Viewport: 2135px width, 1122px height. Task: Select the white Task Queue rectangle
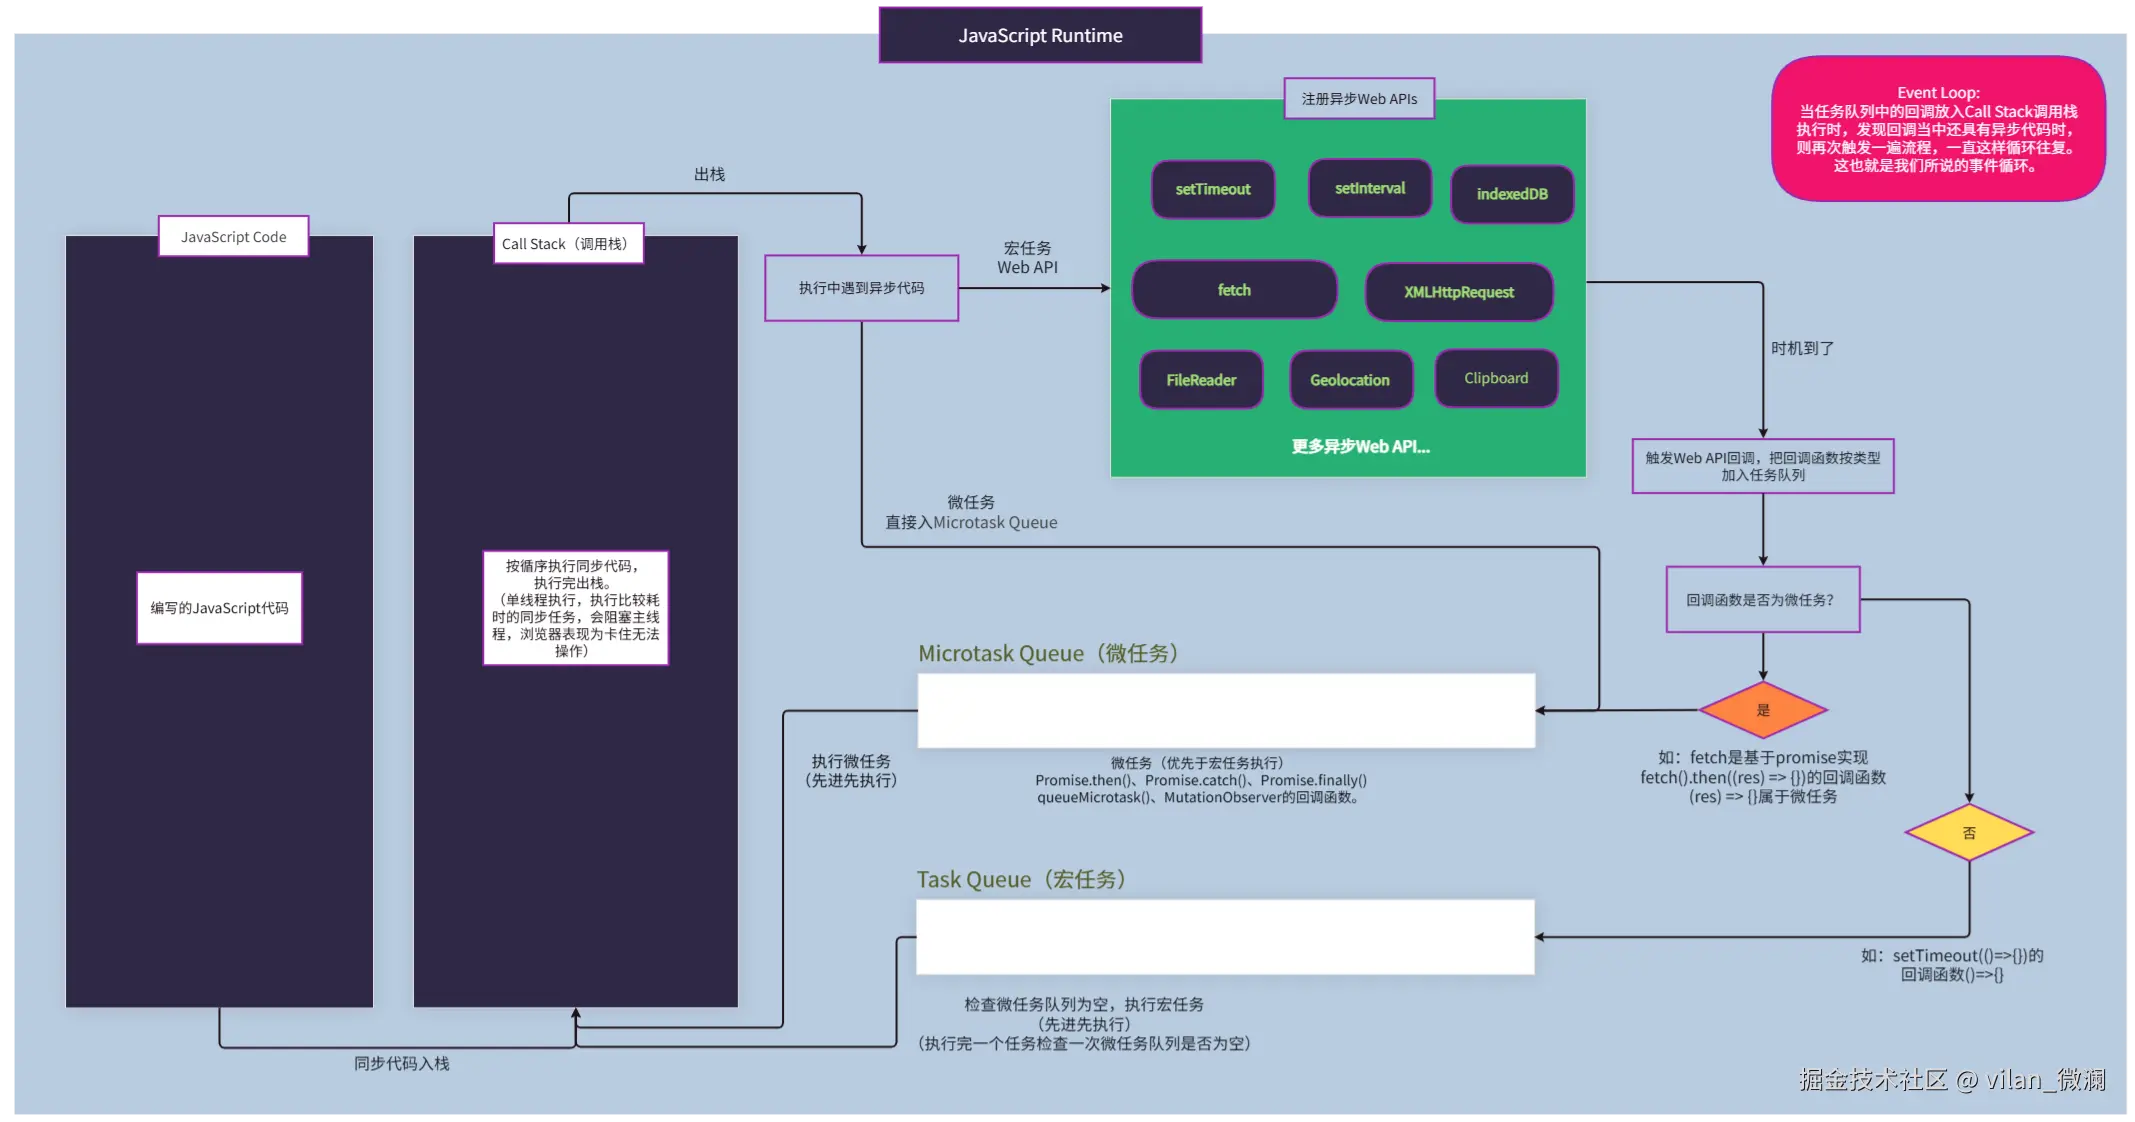1225,937
